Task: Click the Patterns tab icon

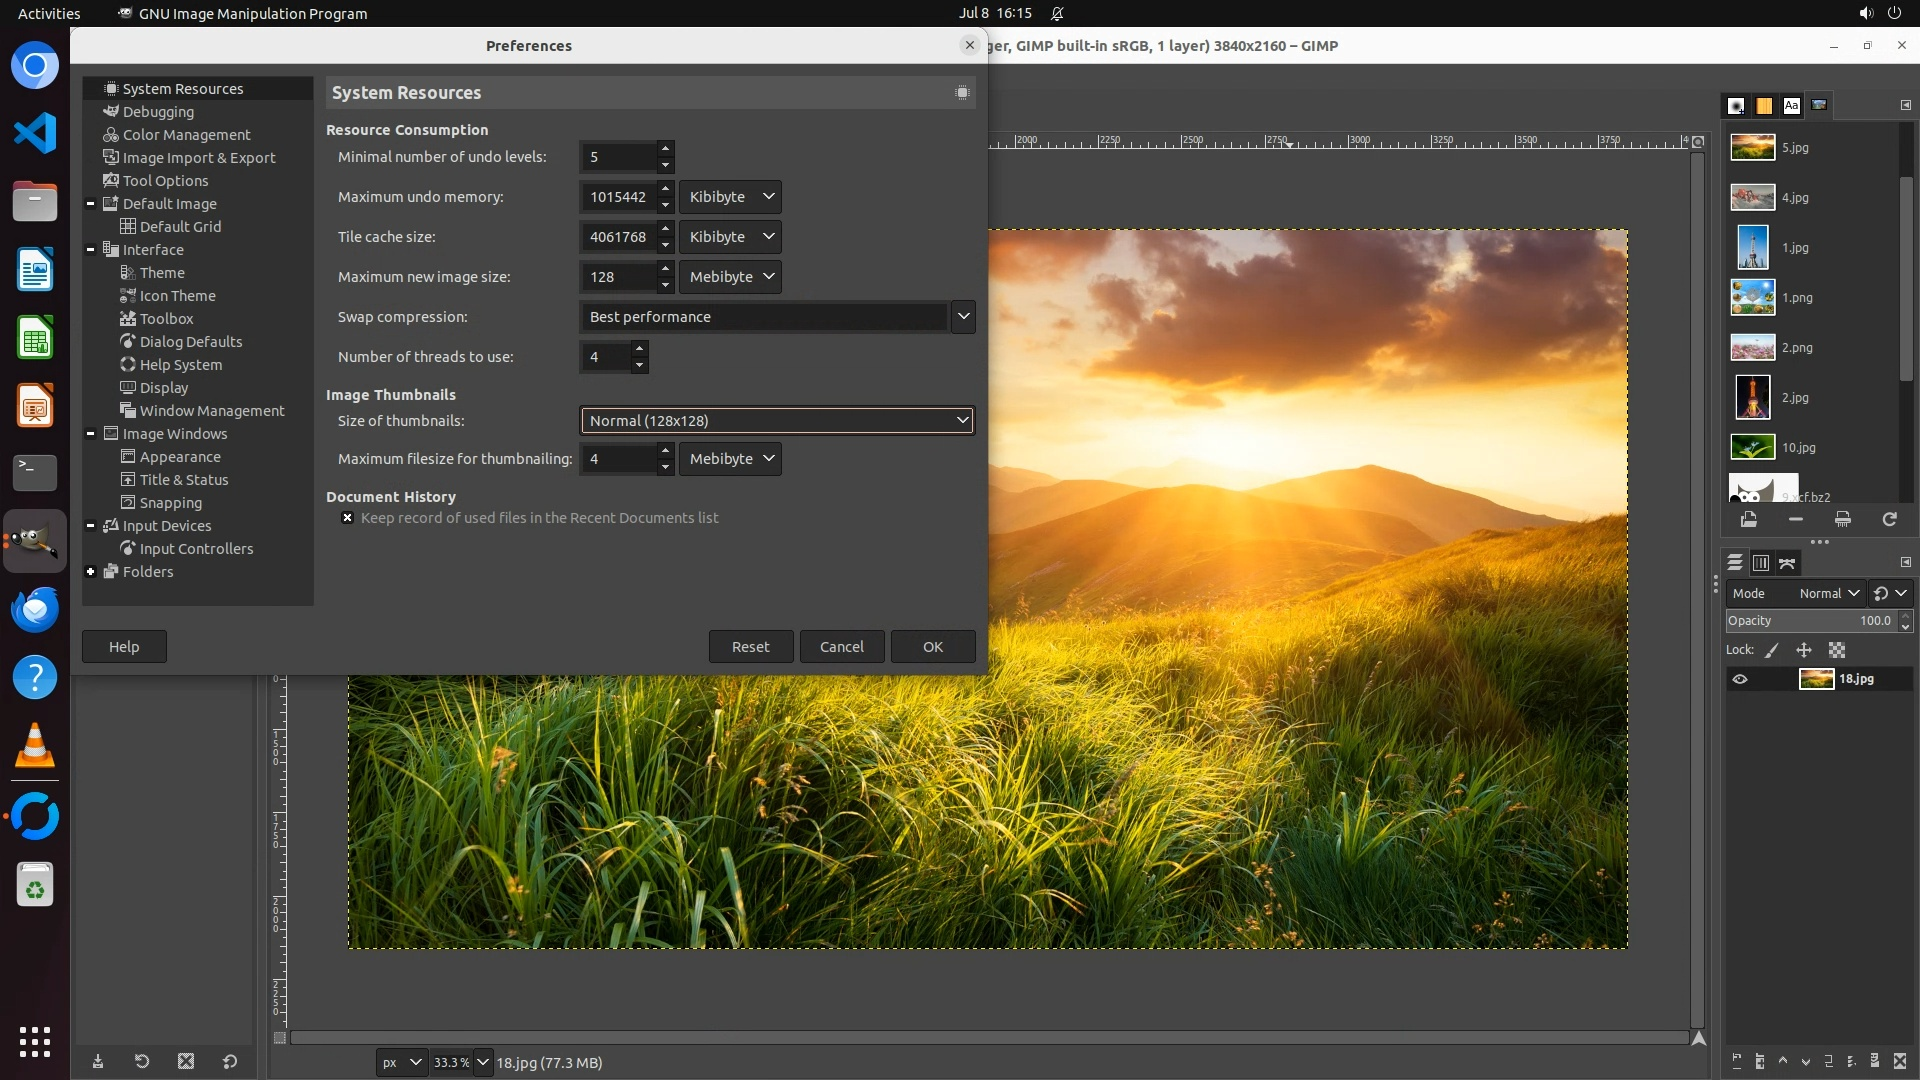Action: pos(1764,105)
